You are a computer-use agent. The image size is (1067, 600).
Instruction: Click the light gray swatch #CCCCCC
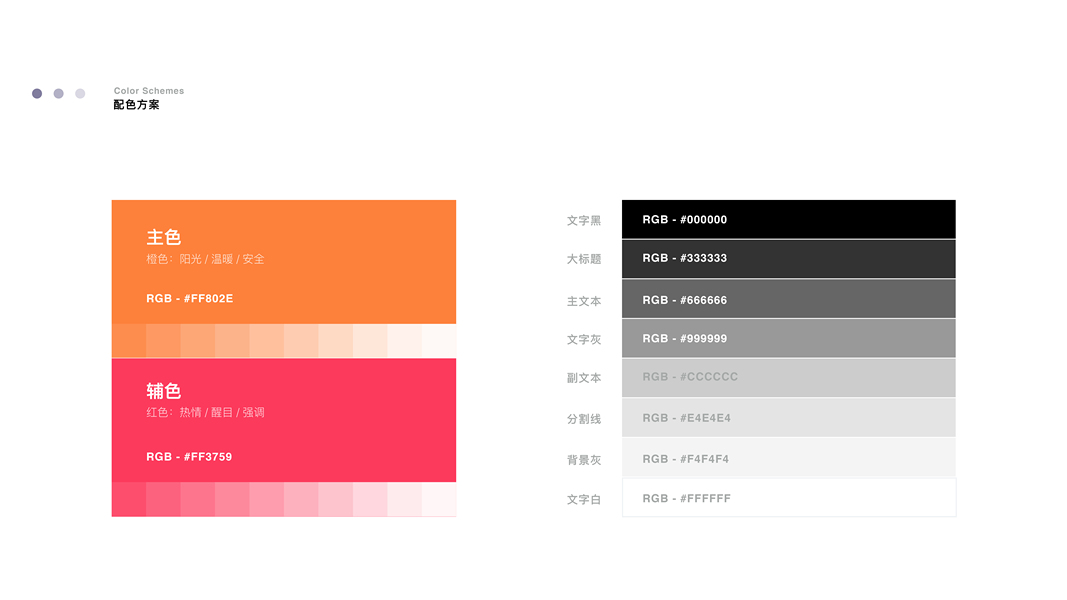tap(788, 378)
